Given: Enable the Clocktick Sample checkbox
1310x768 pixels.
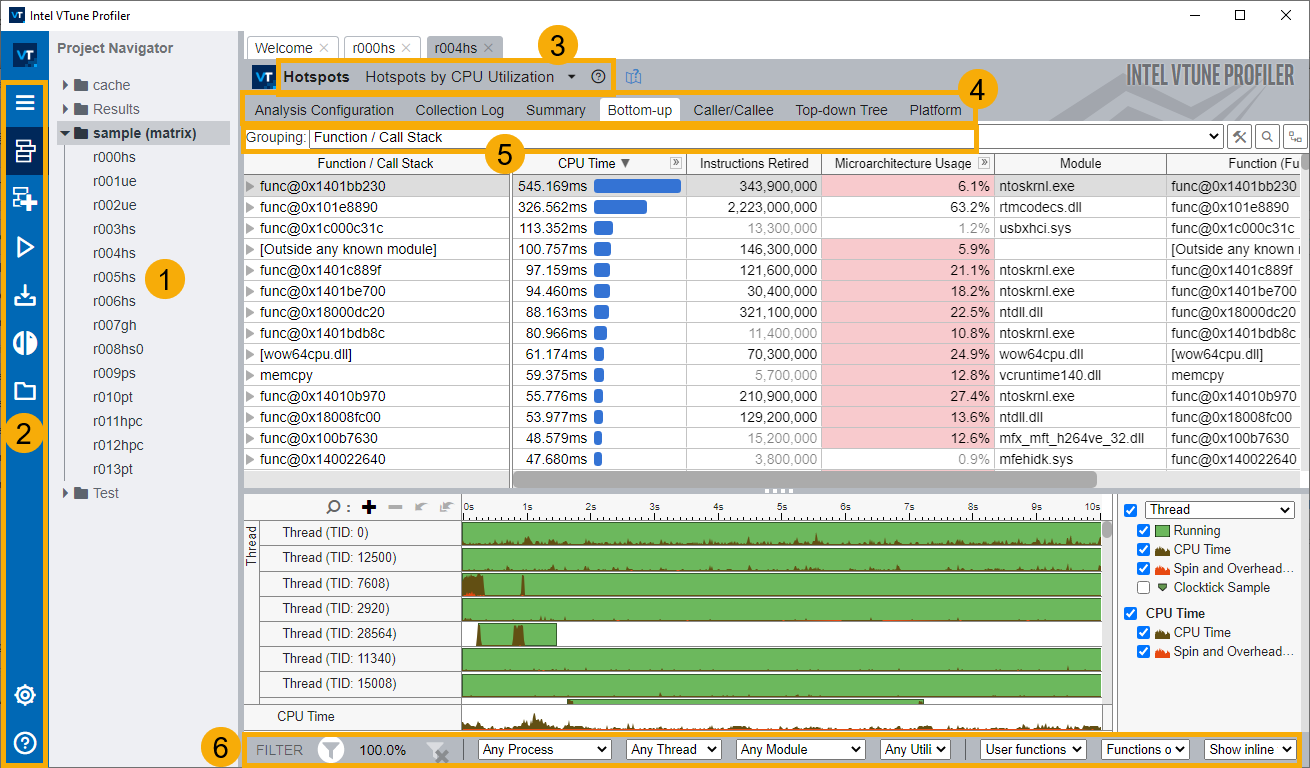Looking at the screenshot, I should pos(1144,588).
